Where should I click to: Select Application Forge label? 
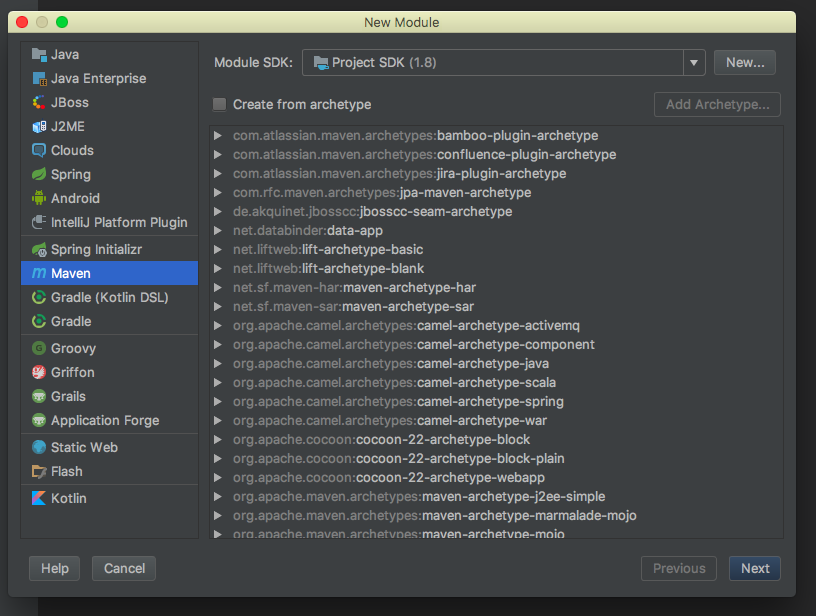(x=105, y=420)
